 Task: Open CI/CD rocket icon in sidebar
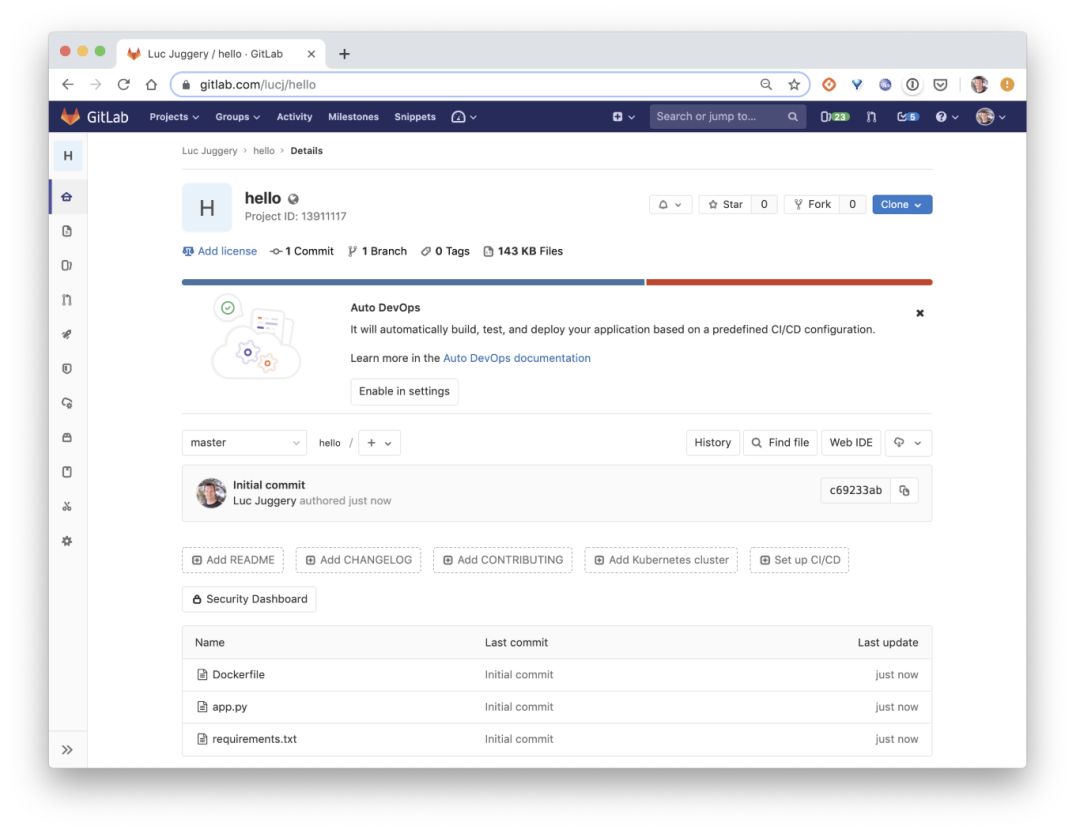67,334
